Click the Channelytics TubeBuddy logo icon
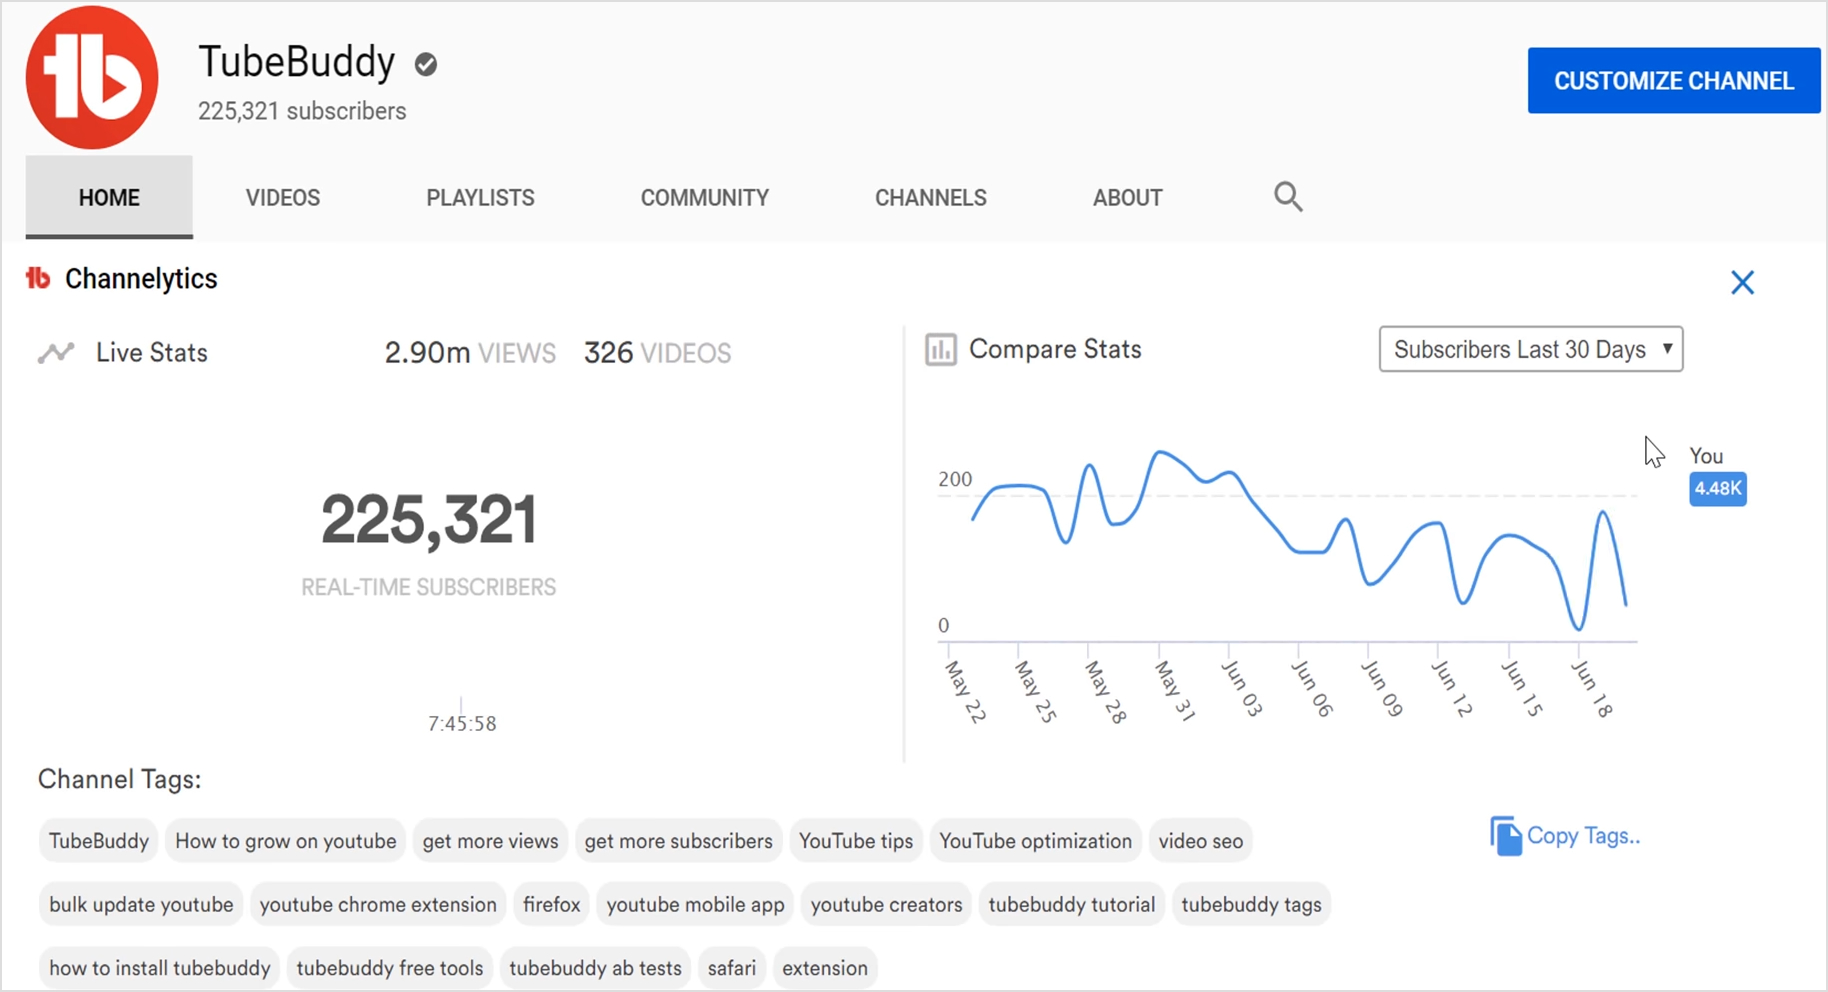Image resolution: width=1828 pixels, height=992 pixels. point(38,278)
